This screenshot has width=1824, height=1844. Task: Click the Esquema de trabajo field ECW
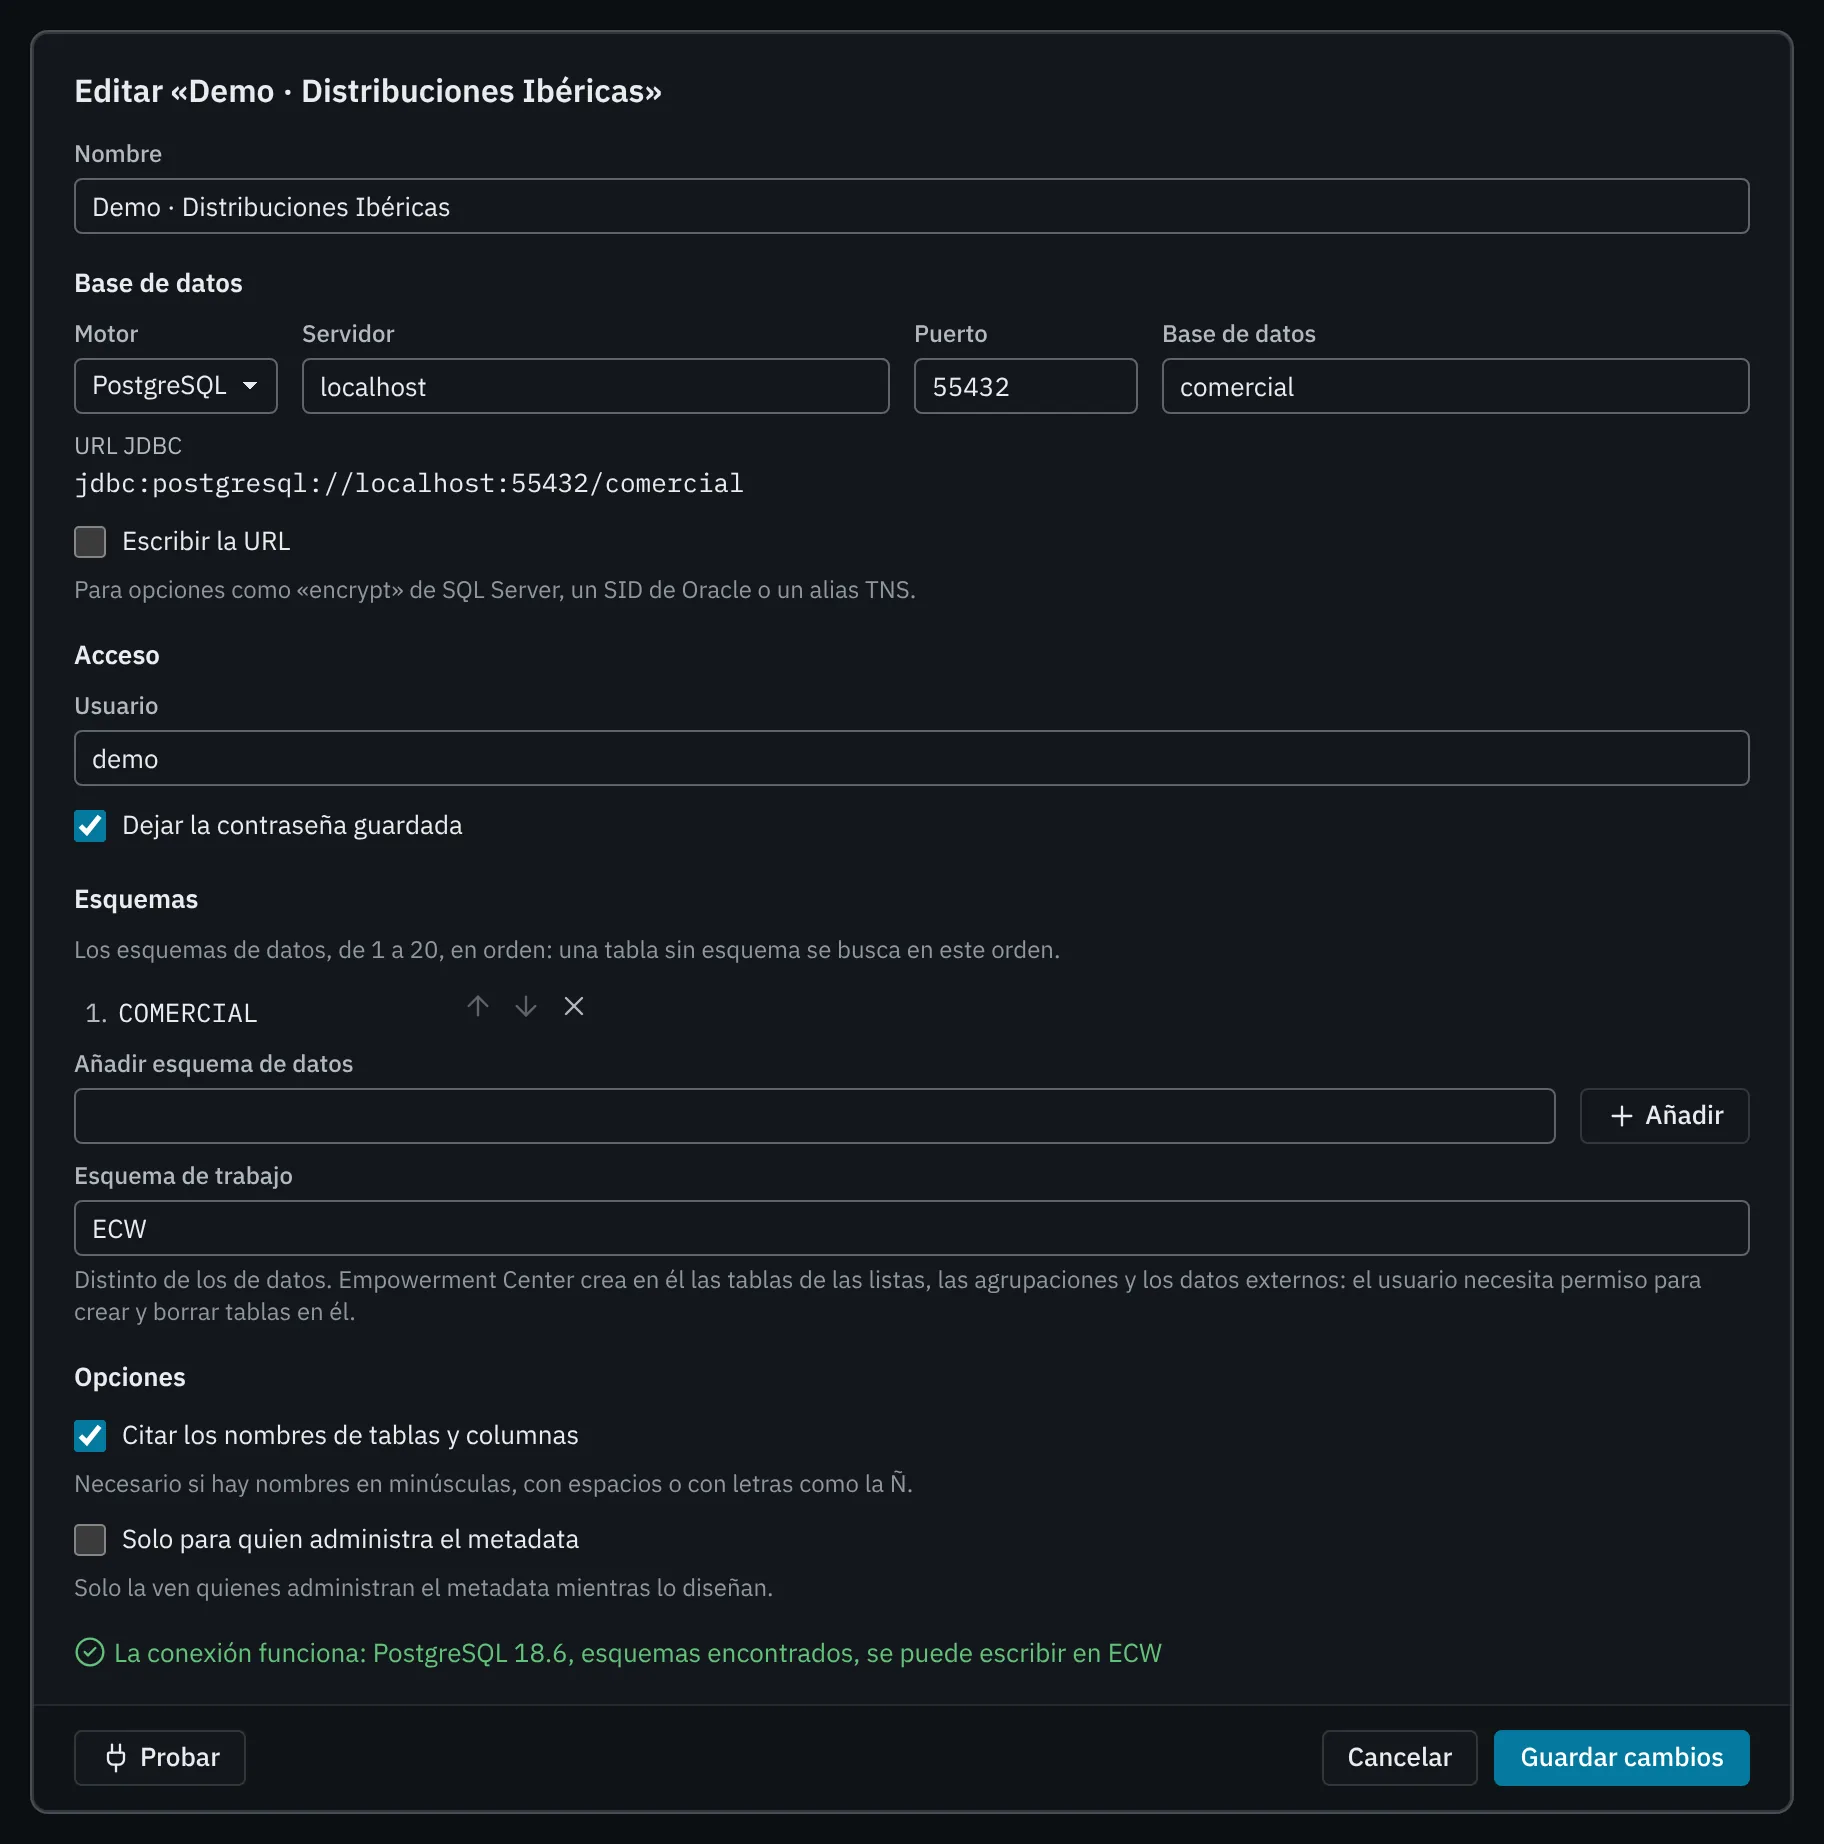pyautogui.click(x=912, y=1228)
